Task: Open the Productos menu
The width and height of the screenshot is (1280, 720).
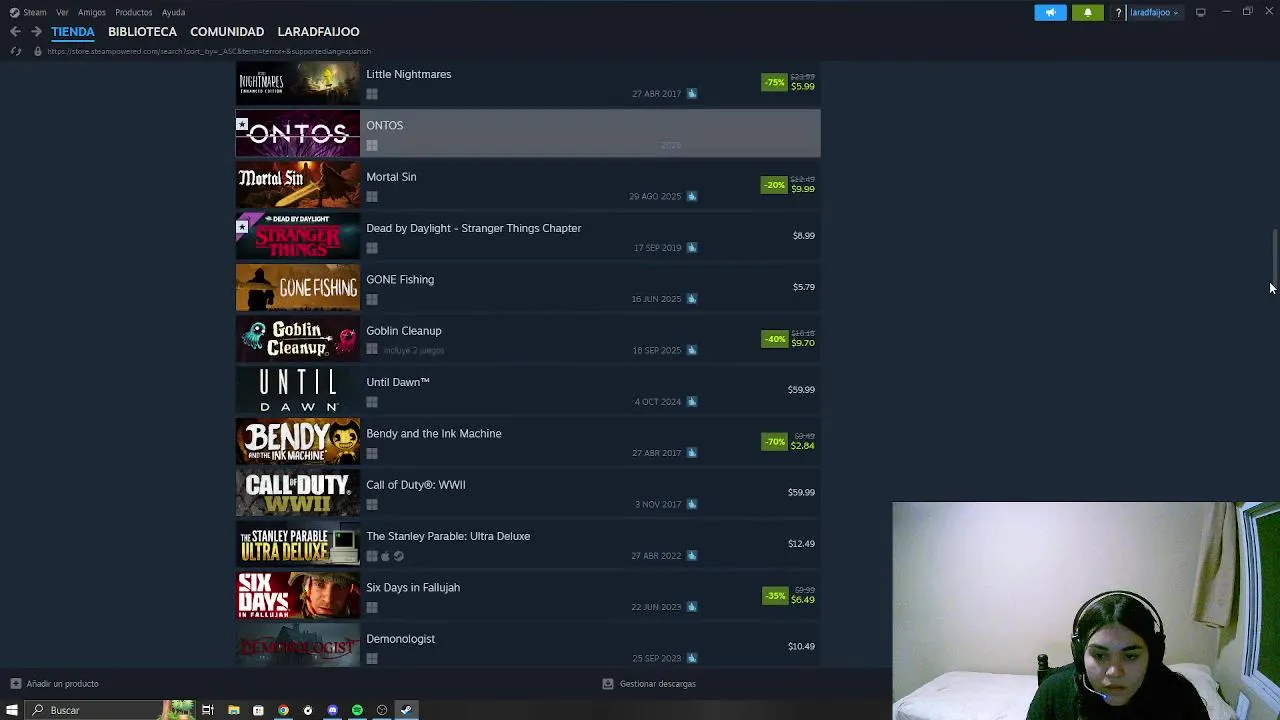Action: [133, 12]
